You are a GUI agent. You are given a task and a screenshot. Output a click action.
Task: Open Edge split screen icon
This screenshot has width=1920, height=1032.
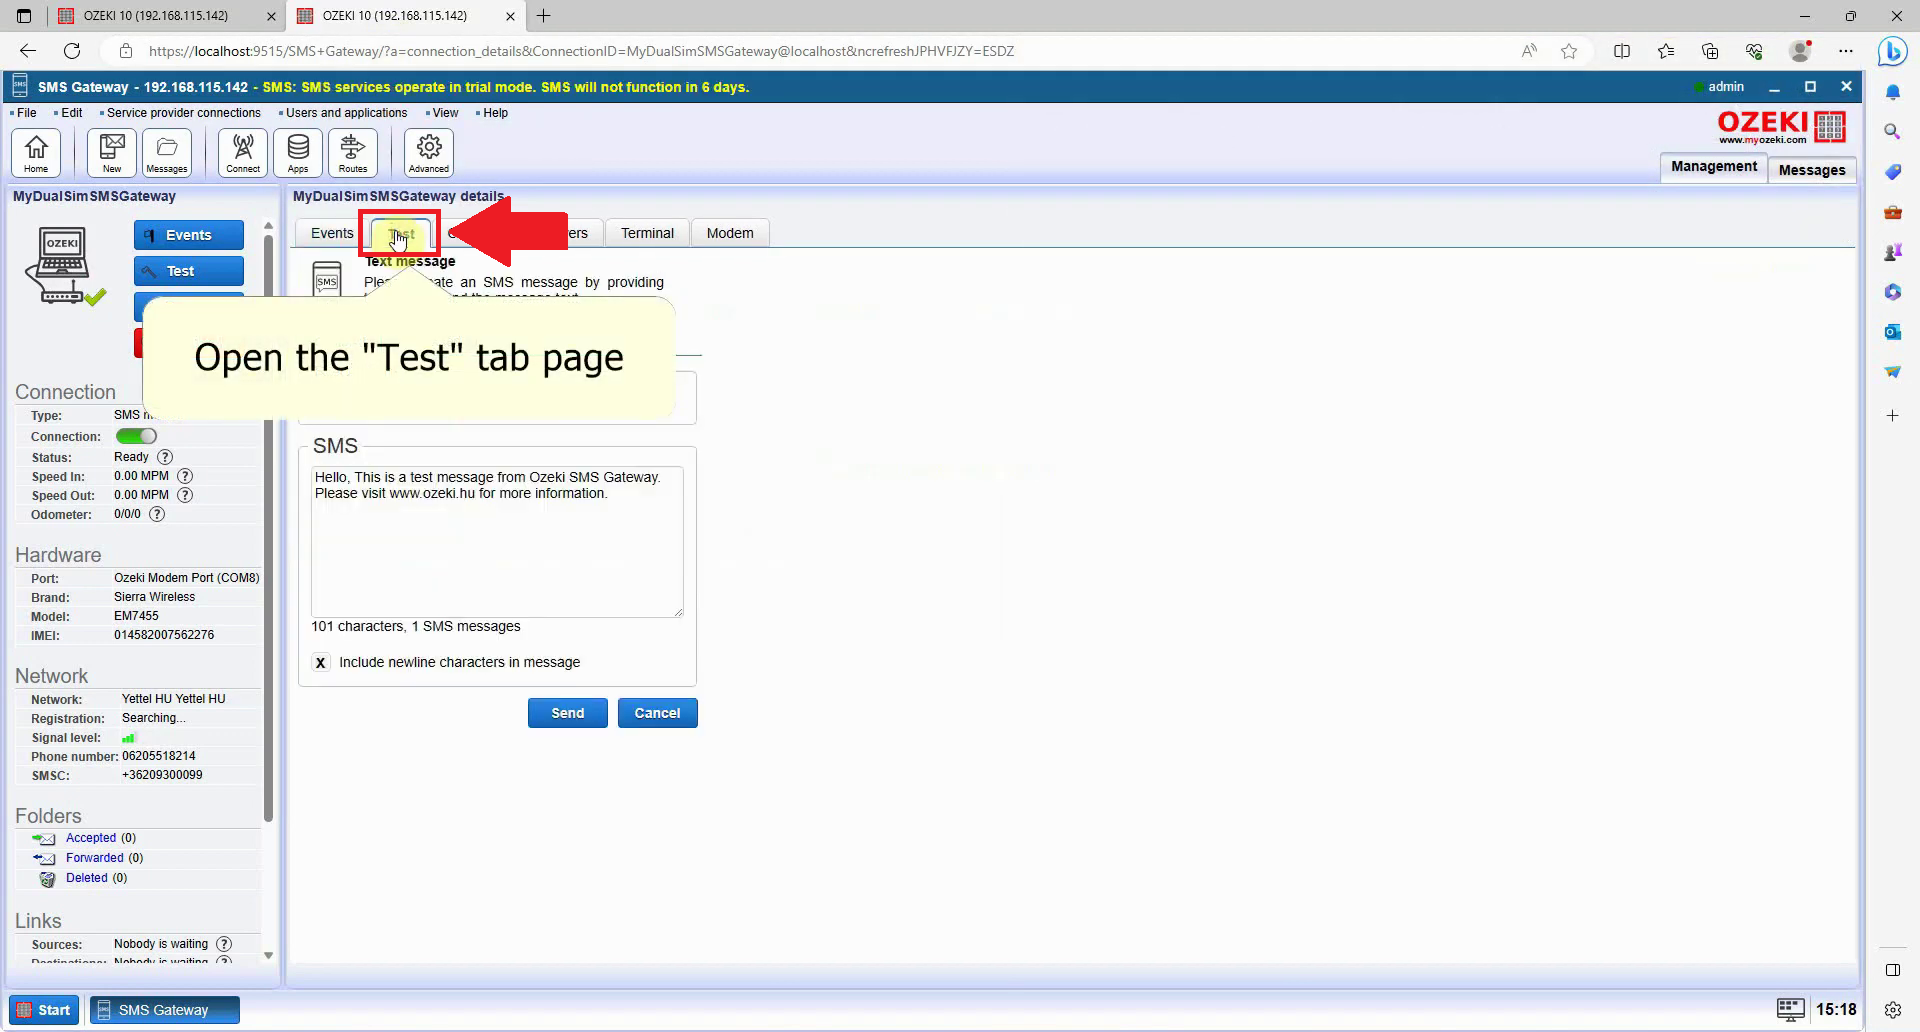click(1622, 51)
